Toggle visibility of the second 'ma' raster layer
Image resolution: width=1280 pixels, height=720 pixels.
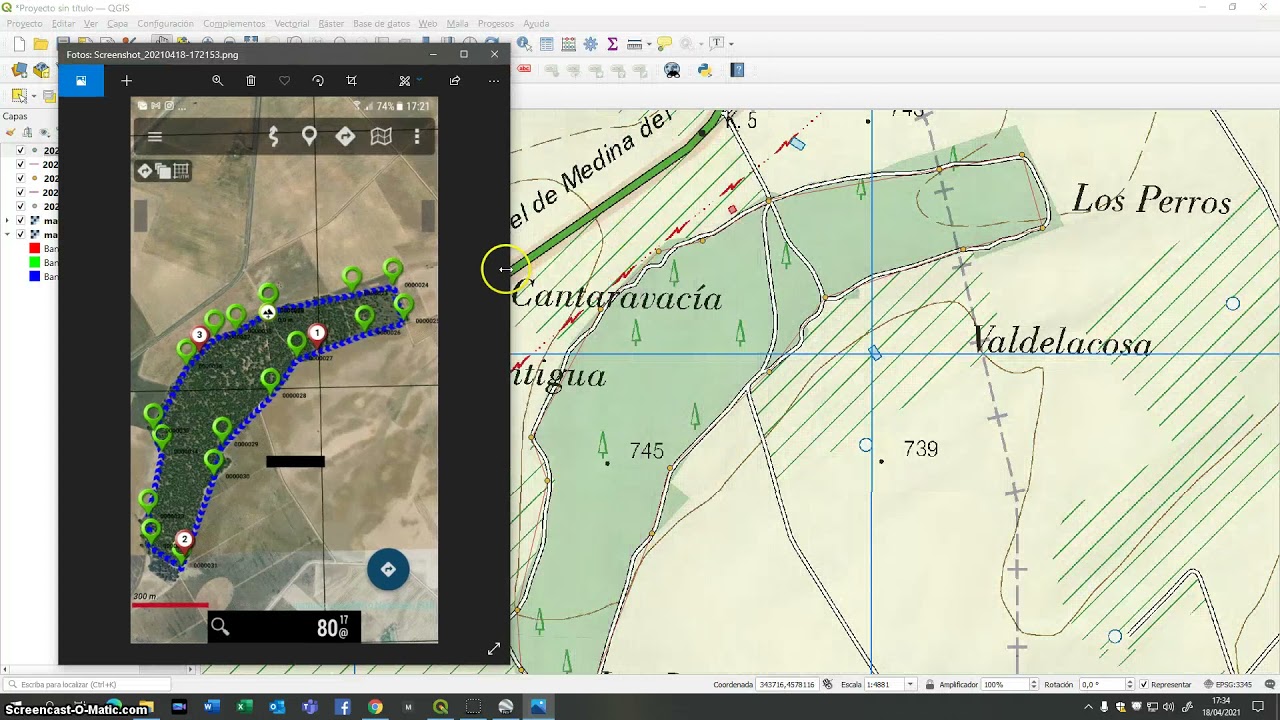point(20,235)
